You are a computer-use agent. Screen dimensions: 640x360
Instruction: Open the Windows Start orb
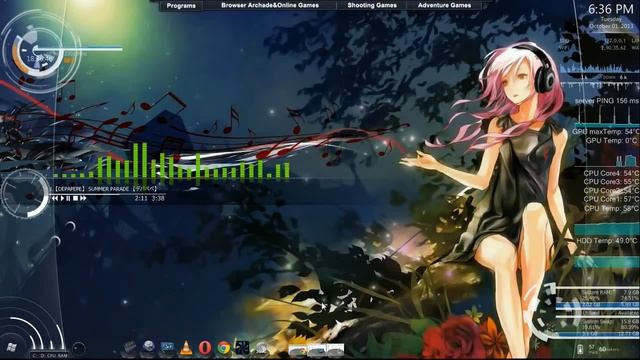click(x=12, y=348)
